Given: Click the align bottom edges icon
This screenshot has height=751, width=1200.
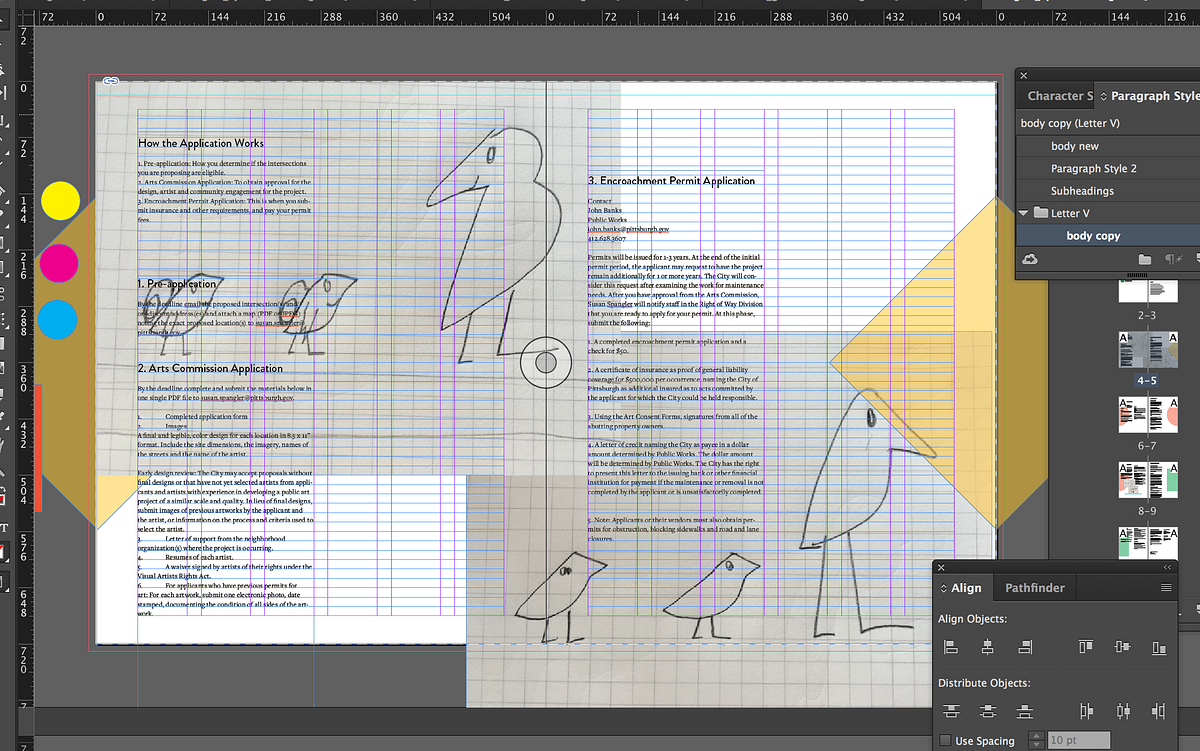Looking at the screenshot, I should click(1159, 648).
